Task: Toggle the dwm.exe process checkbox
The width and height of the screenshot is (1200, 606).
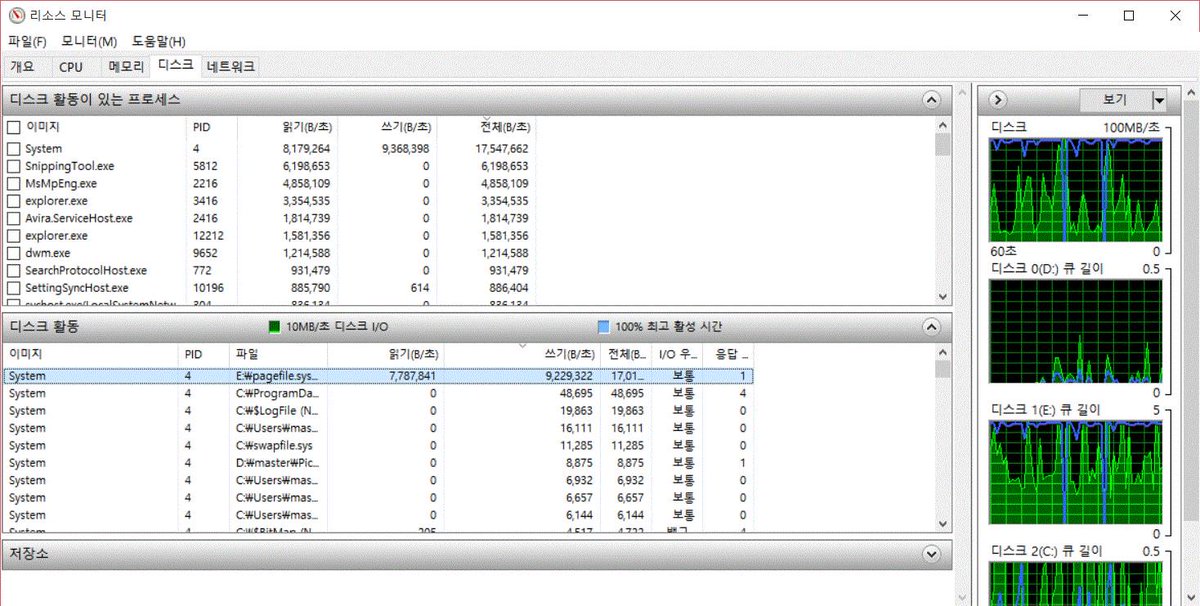Action: (14, 253)
